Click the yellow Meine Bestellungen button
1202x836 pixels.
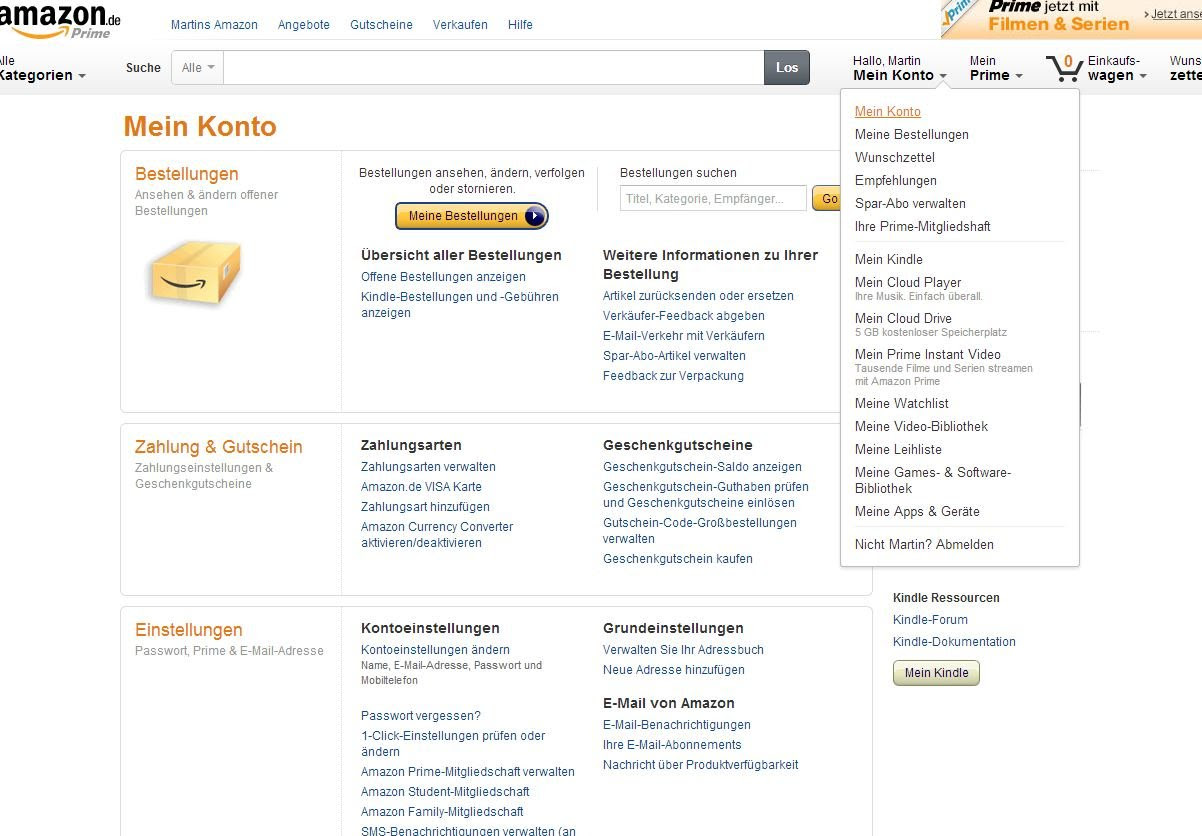coord(472,216)
